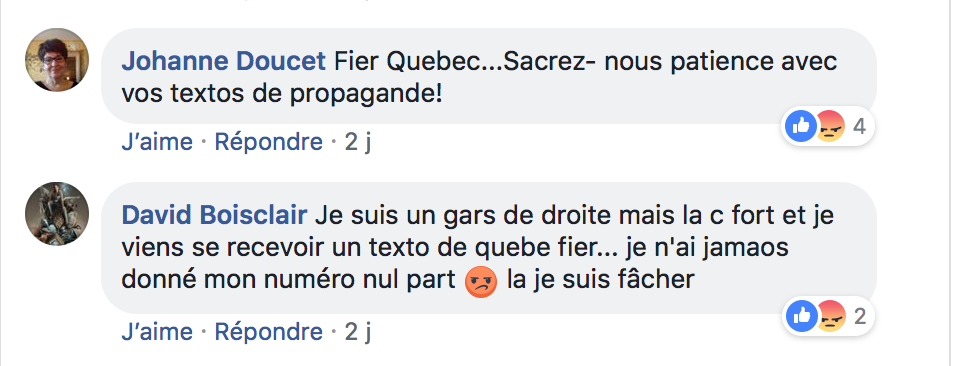Click Répondre under David Boisclair's comment

[x=268, y=331]
